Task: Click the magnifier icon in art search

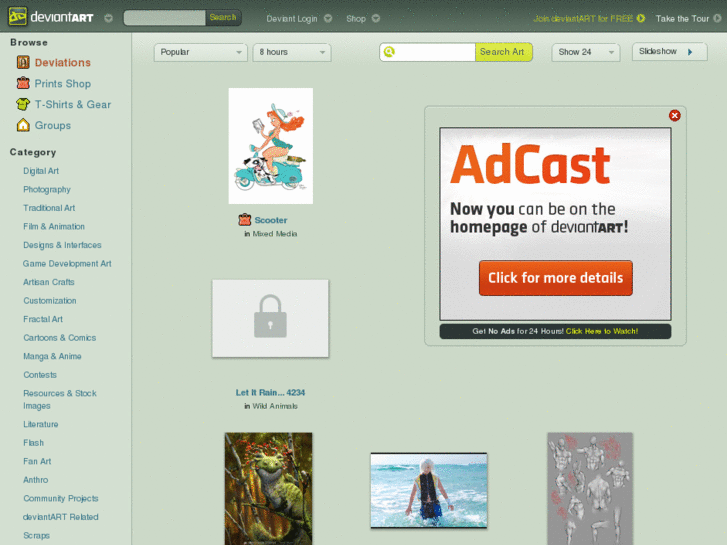Action: tap(389, 52)
